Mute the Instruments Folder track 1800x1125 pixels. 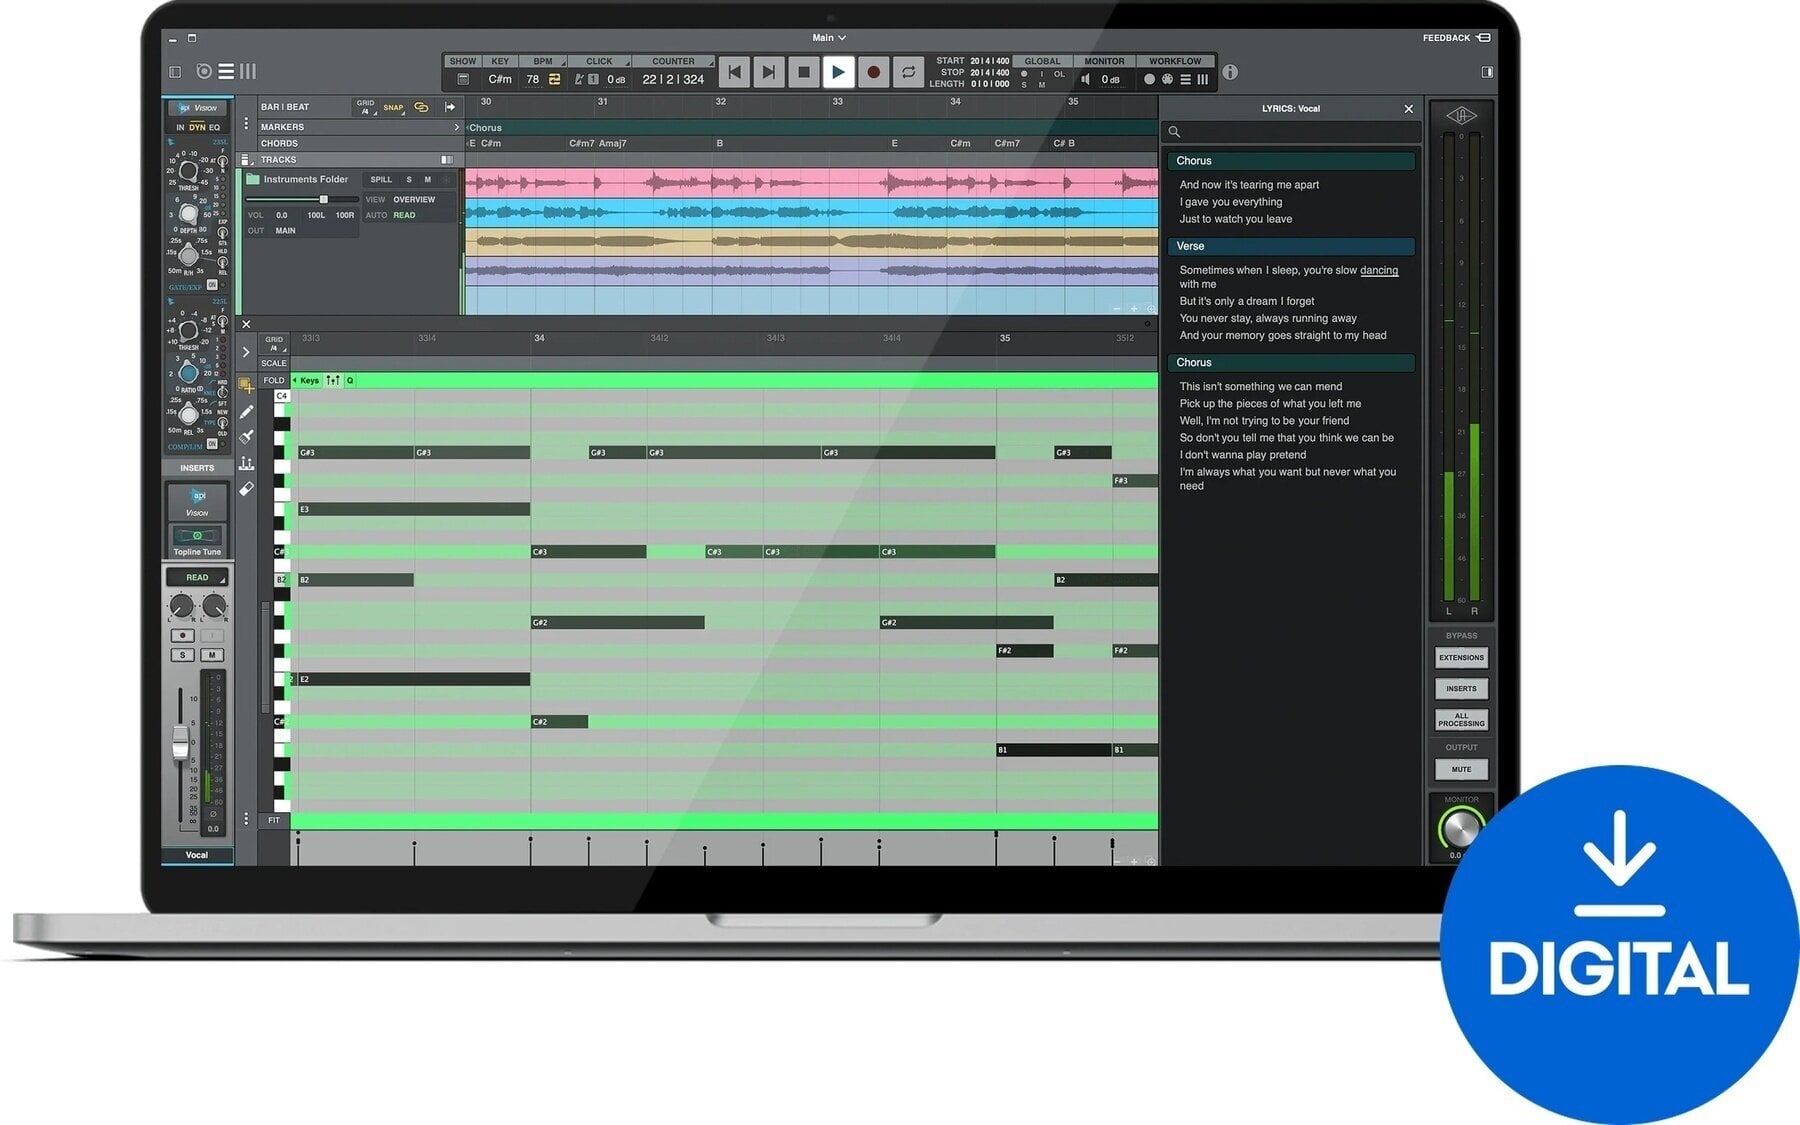(x=428, y=180)
